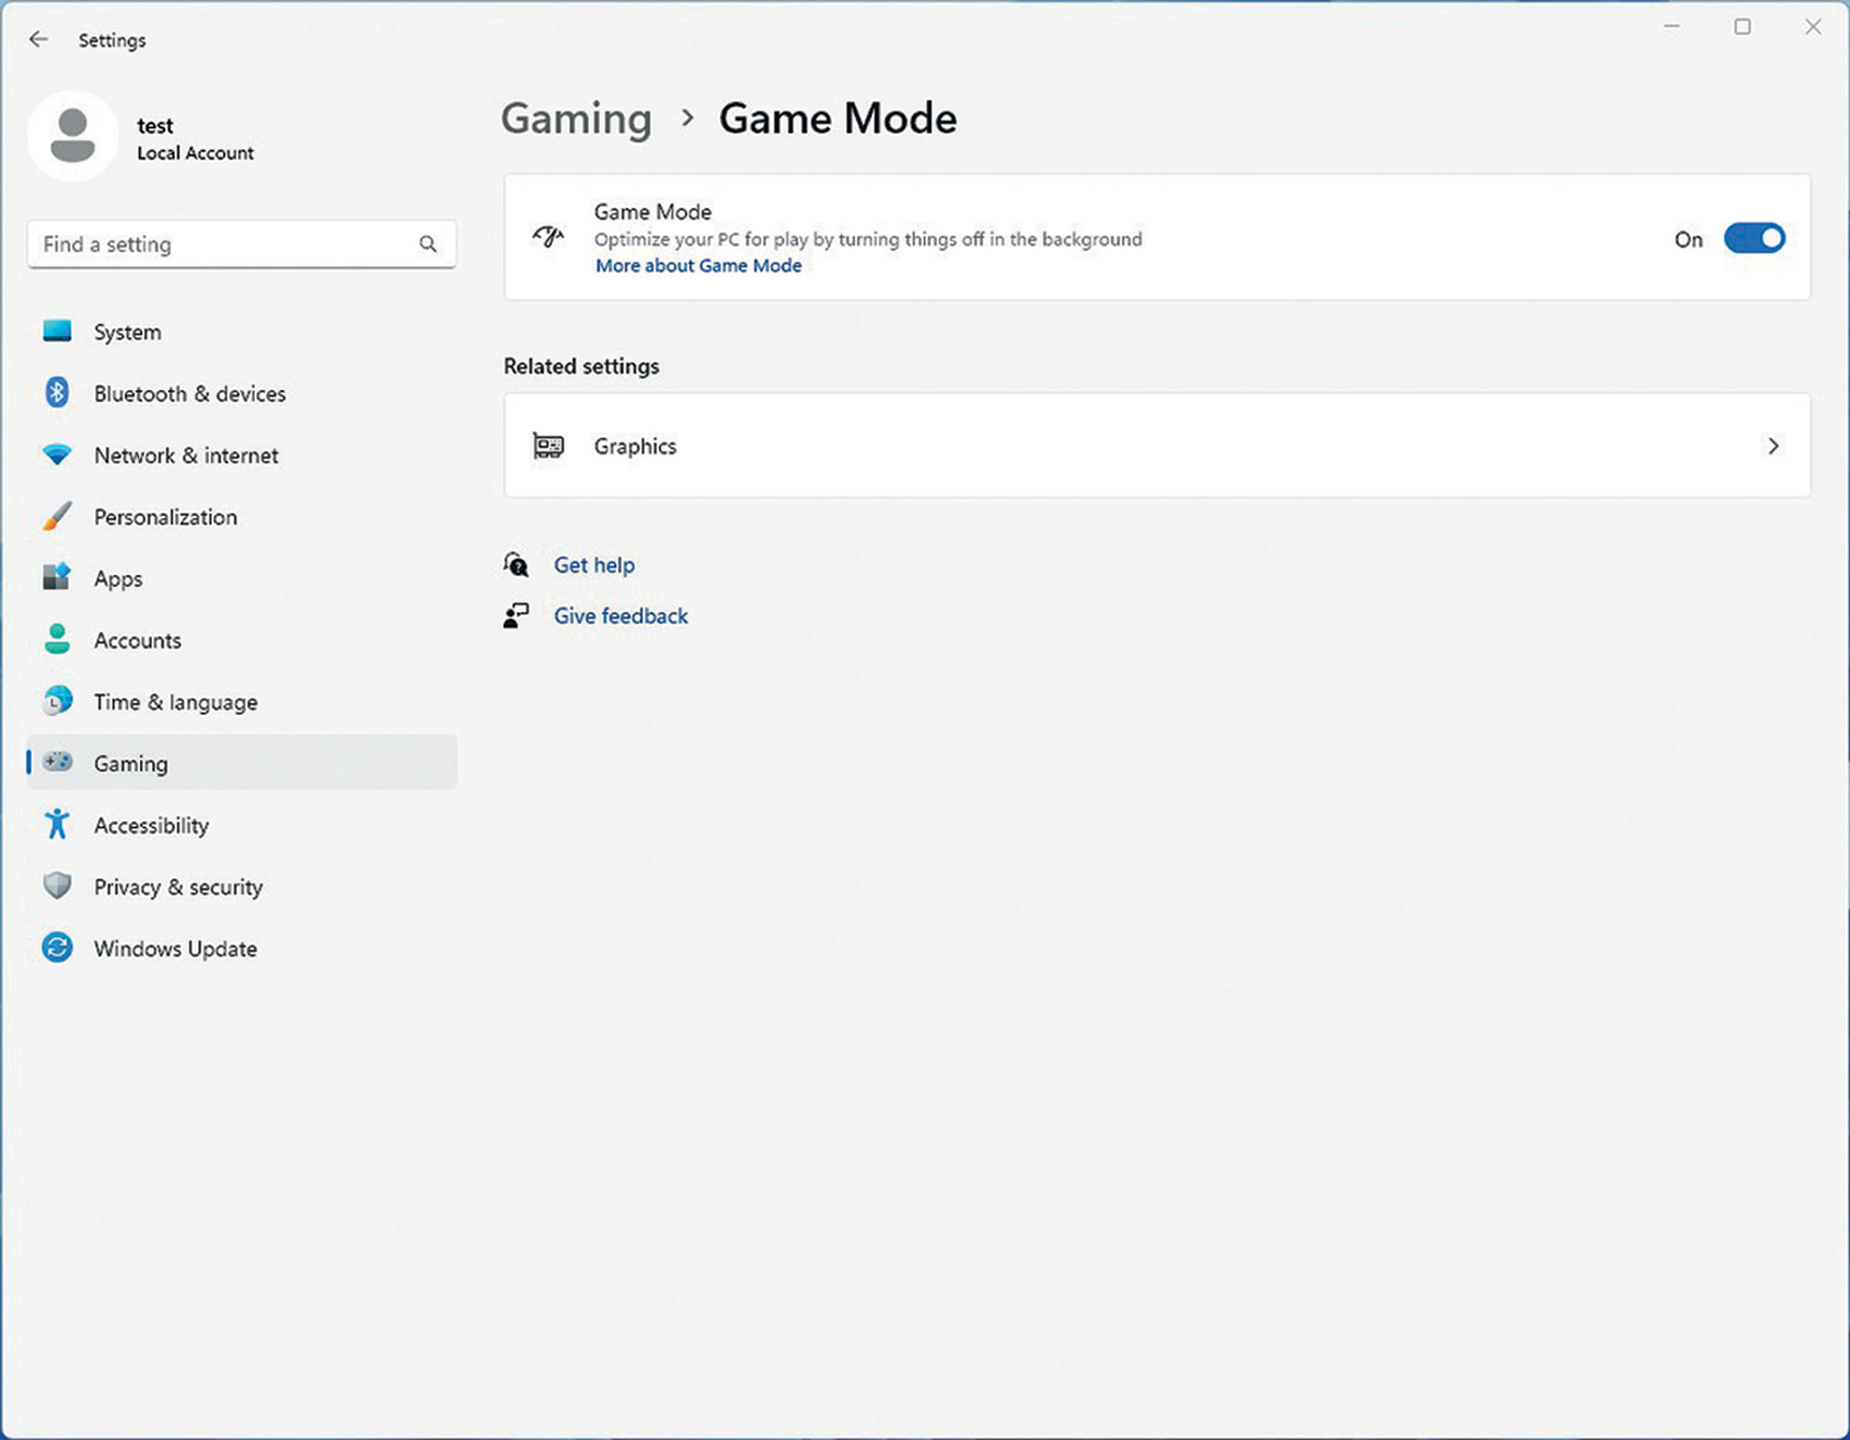Click the Apps icon in sidebar
Viewport: 1850px width, 1440px height.
[57, 578]
